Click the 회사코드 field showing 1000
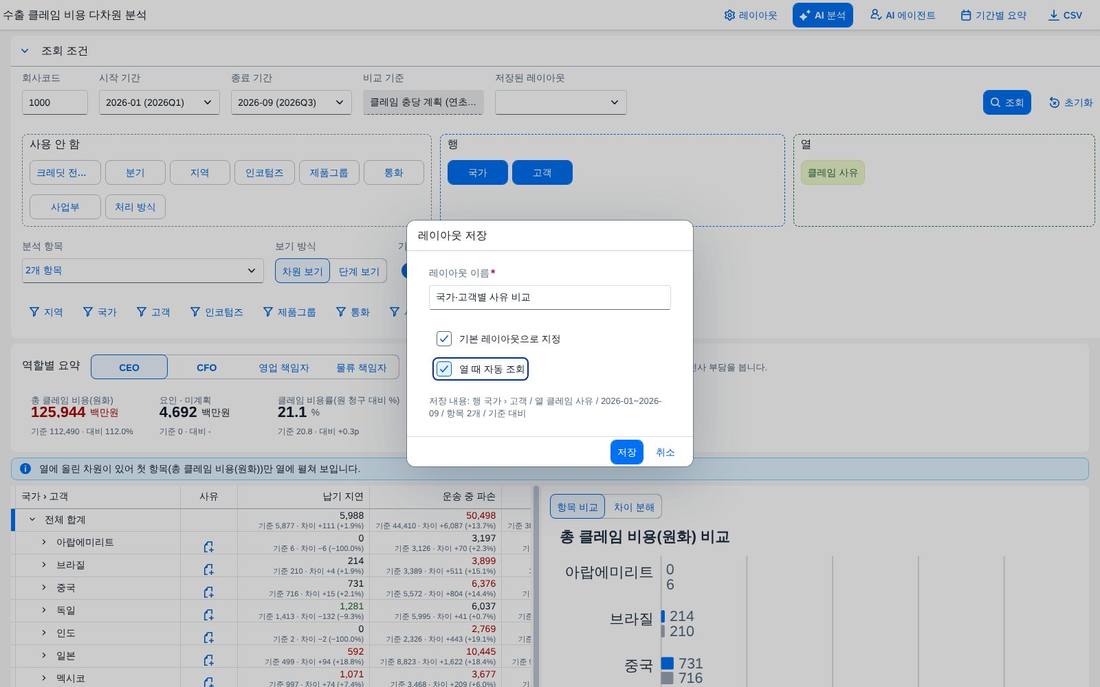The height and width of the screenshot is (687, 1100). 55,102
